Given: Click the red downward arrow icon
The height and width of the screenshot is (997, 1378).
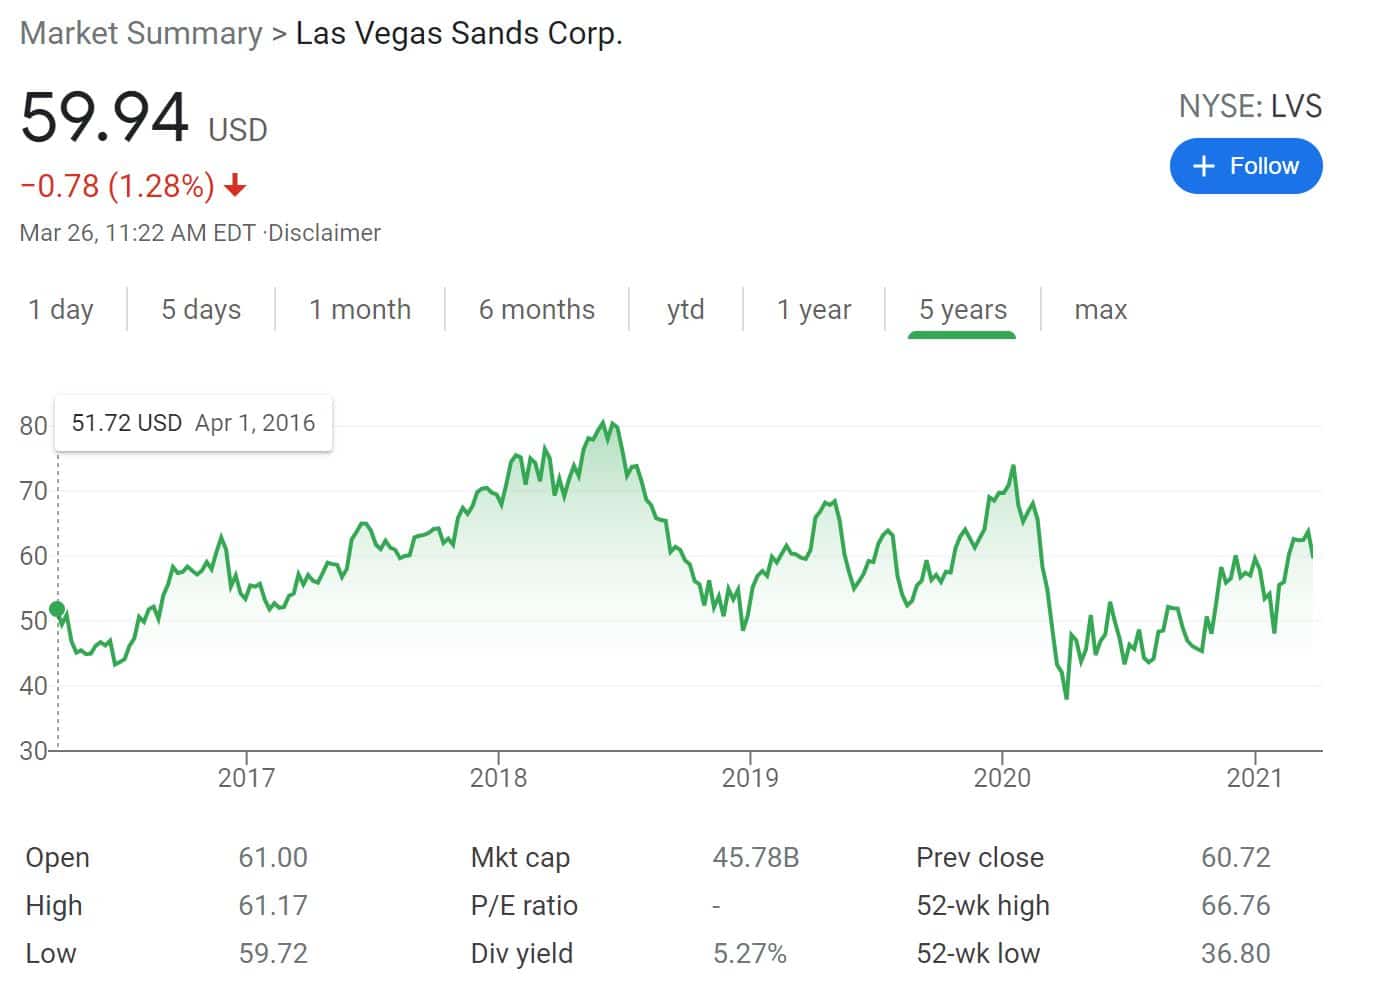Looking at the screenshot, I should (x=236, y=186).
